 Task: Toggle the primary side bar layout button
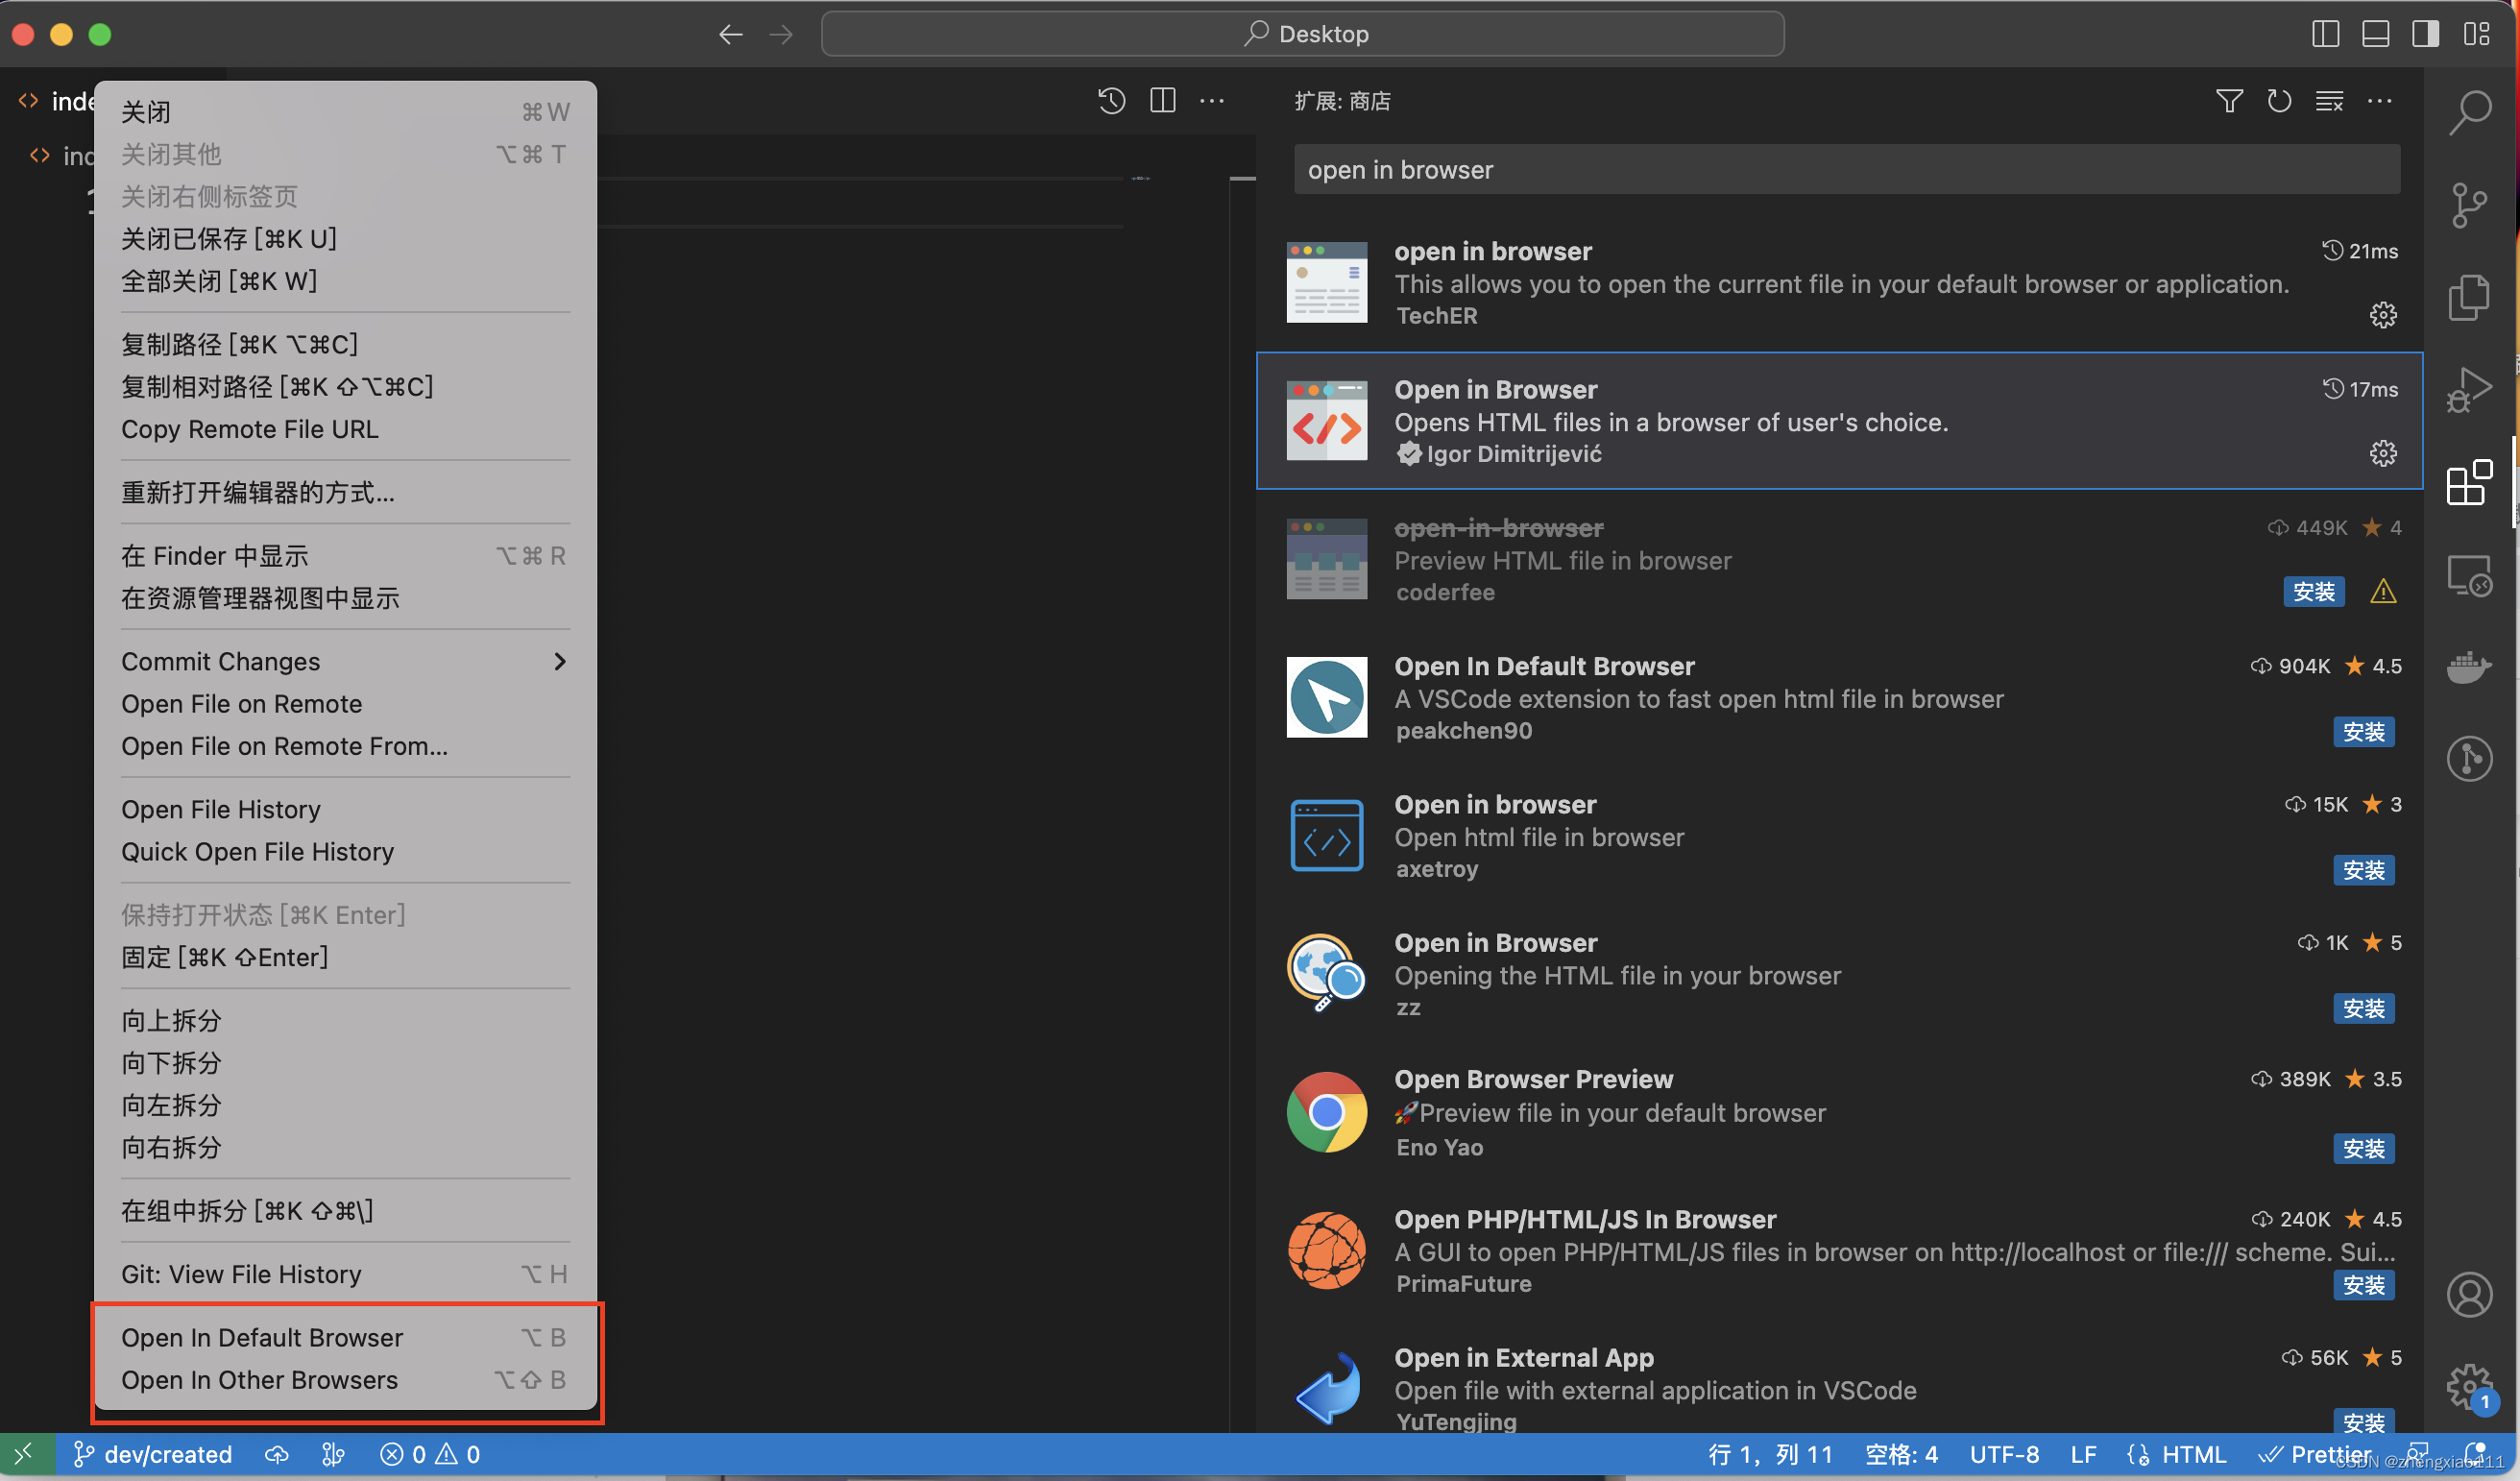click(2325, 34)
